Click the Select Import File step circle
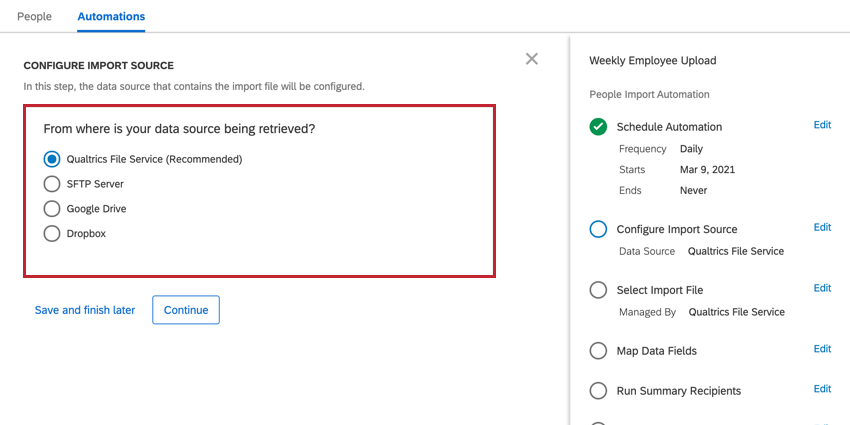Viewport: 850px width, 425px height. click(598, 290)
